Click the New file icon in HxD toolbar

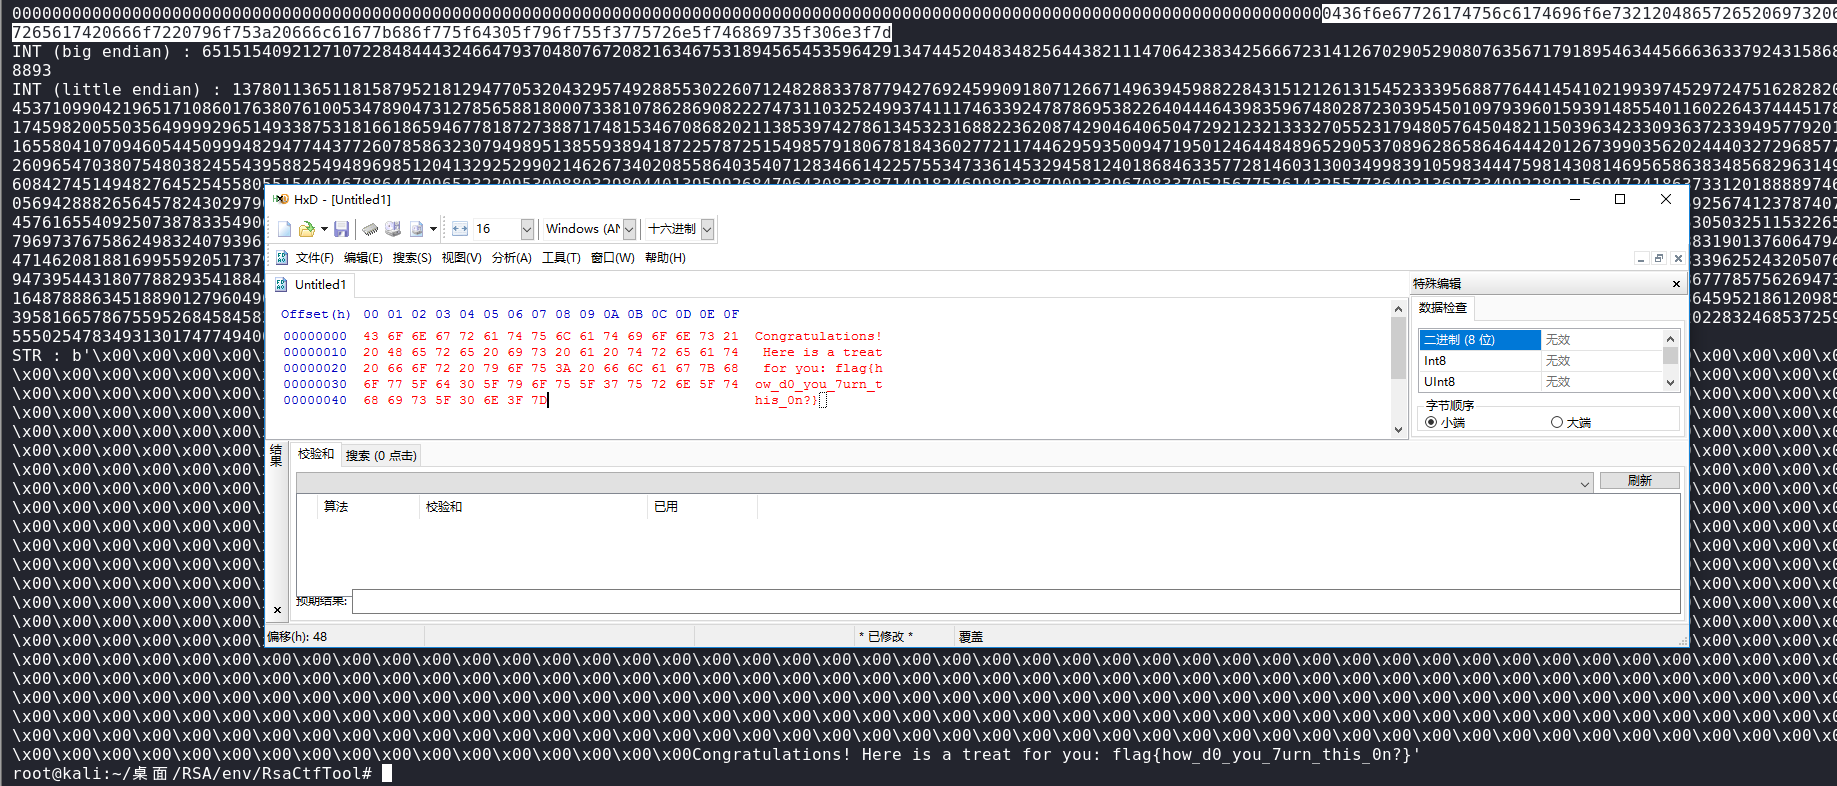(285, 229)
